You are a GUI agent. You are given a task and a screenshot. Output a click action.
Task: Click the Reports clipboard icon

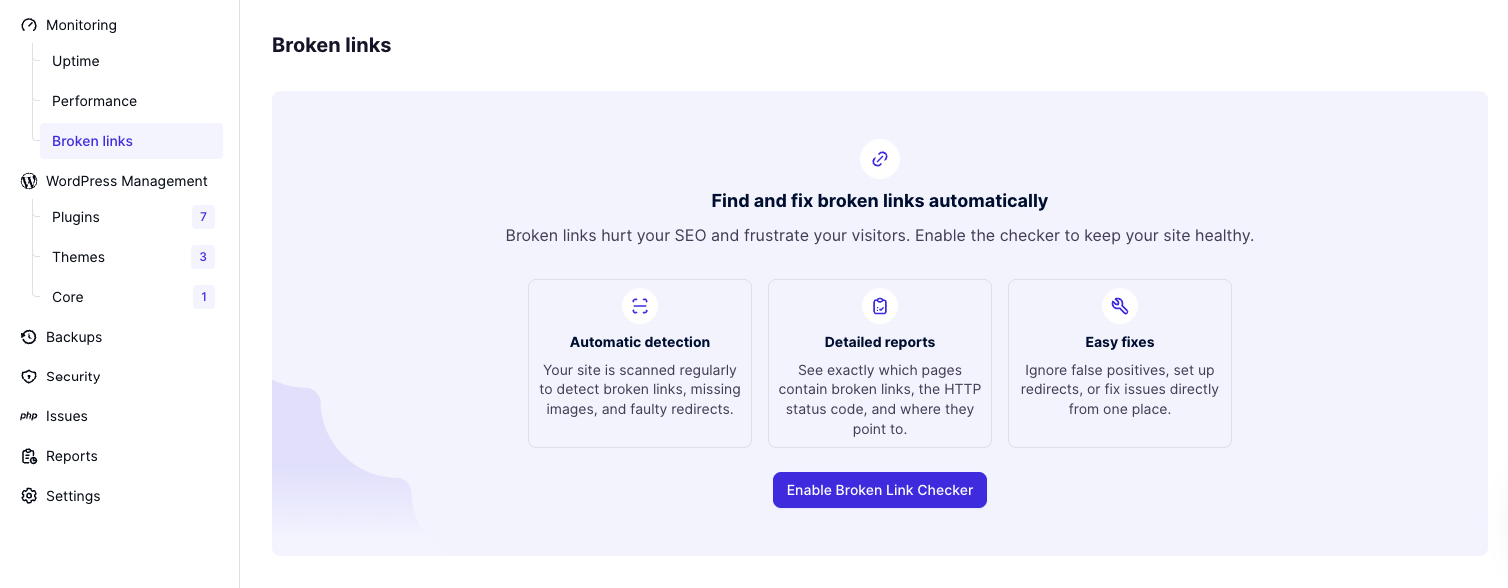[x=29, y=456]
